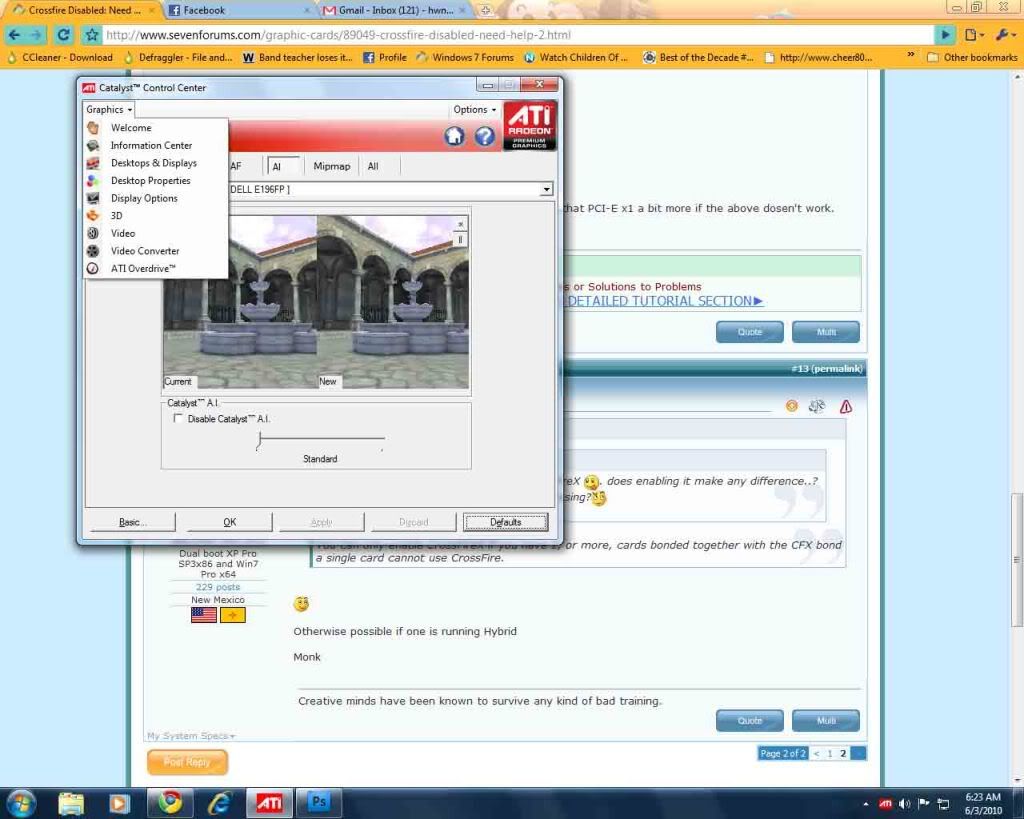
Task: Quote the post signed Monk
Action: (x=750, y=720)
